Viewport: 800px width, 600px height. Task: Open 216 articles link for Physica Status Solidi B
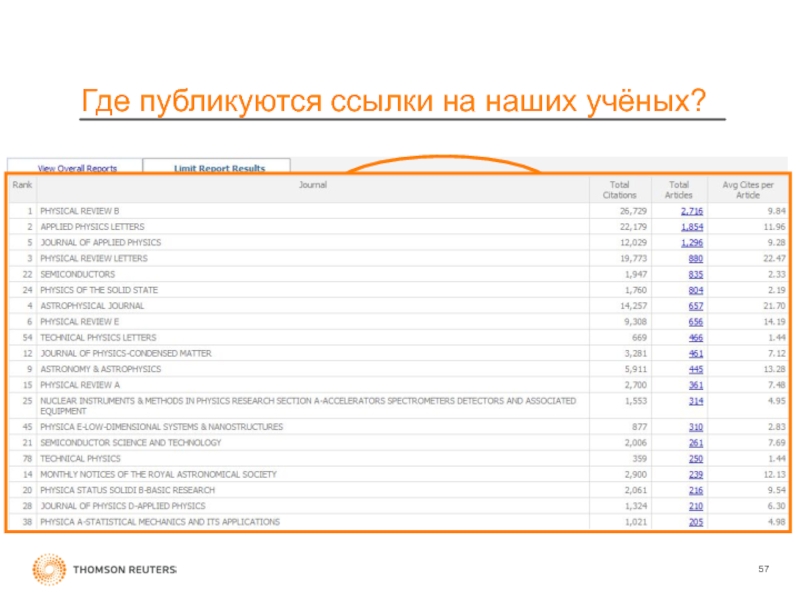click(x=695, y=490)
